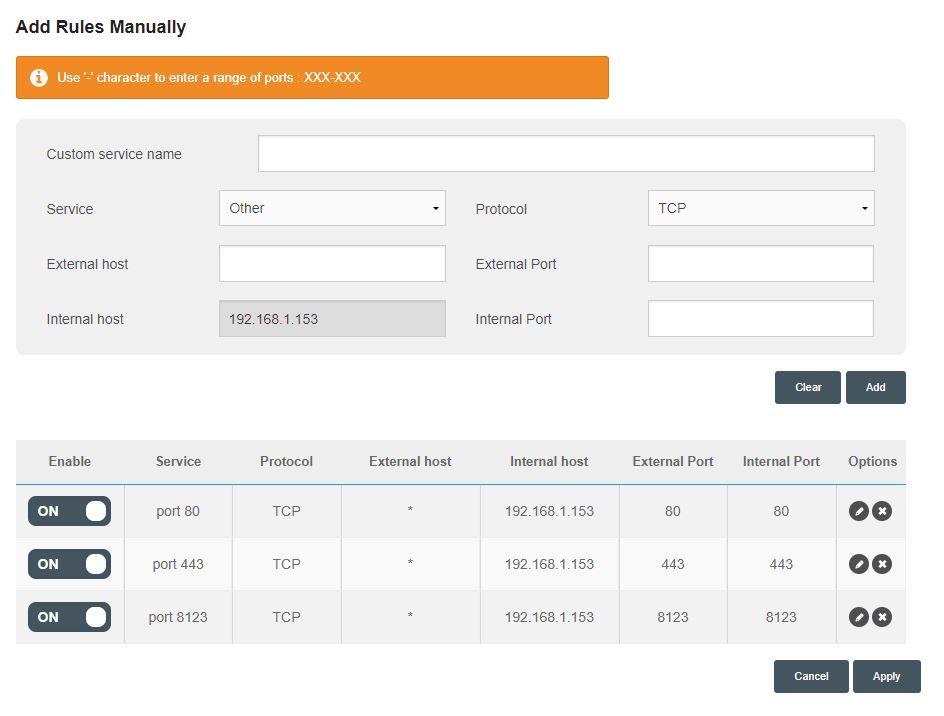Focus the Custom service name field
The height and width of the screenshot is (716, 944).
(x=566, y=154)
